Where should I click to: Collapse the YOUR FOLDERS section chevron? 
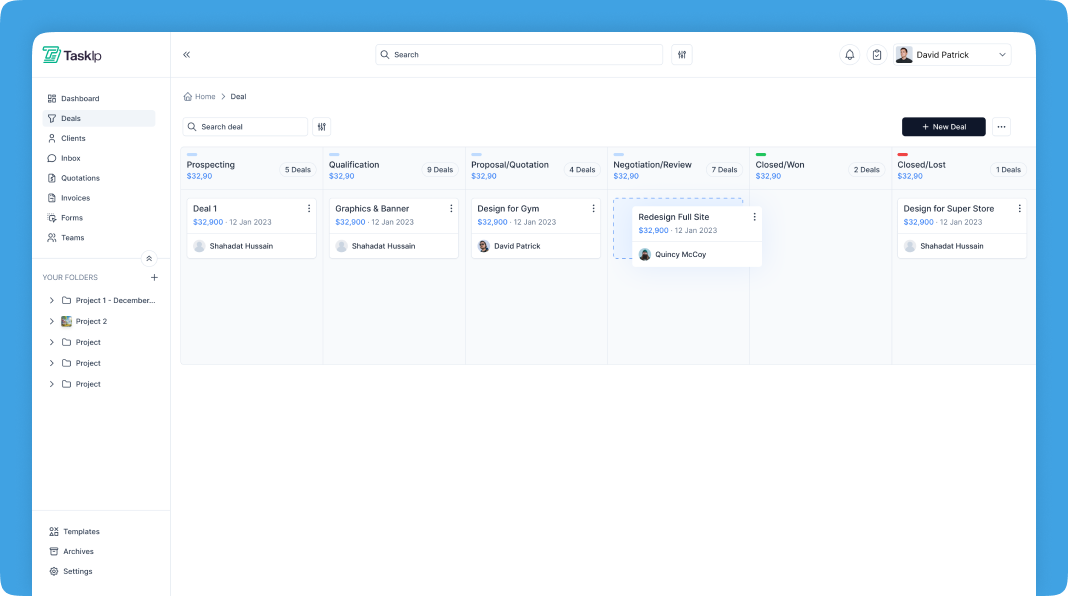point(148,258)
